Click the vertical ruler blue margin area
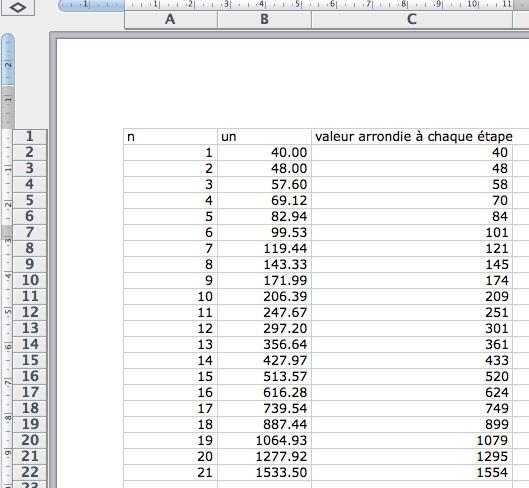 pyautogui.click(x=8, y=59)
